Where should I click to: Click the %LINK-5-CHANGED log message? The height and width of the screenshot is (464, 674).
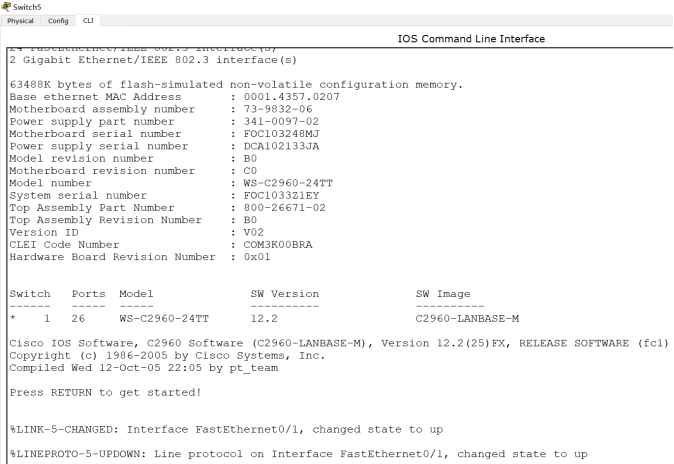tap(226, 430)
